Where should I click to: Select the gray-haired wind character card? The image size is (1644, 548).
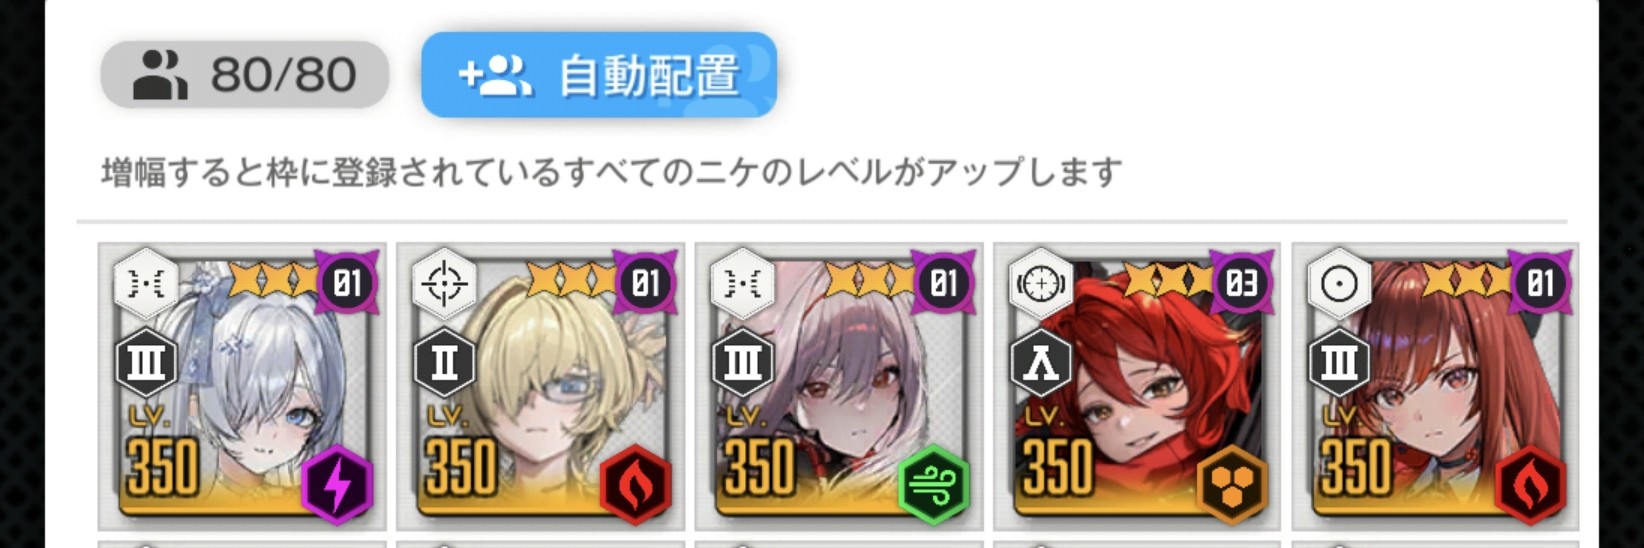pyautogui.click(x=839, y=386)
